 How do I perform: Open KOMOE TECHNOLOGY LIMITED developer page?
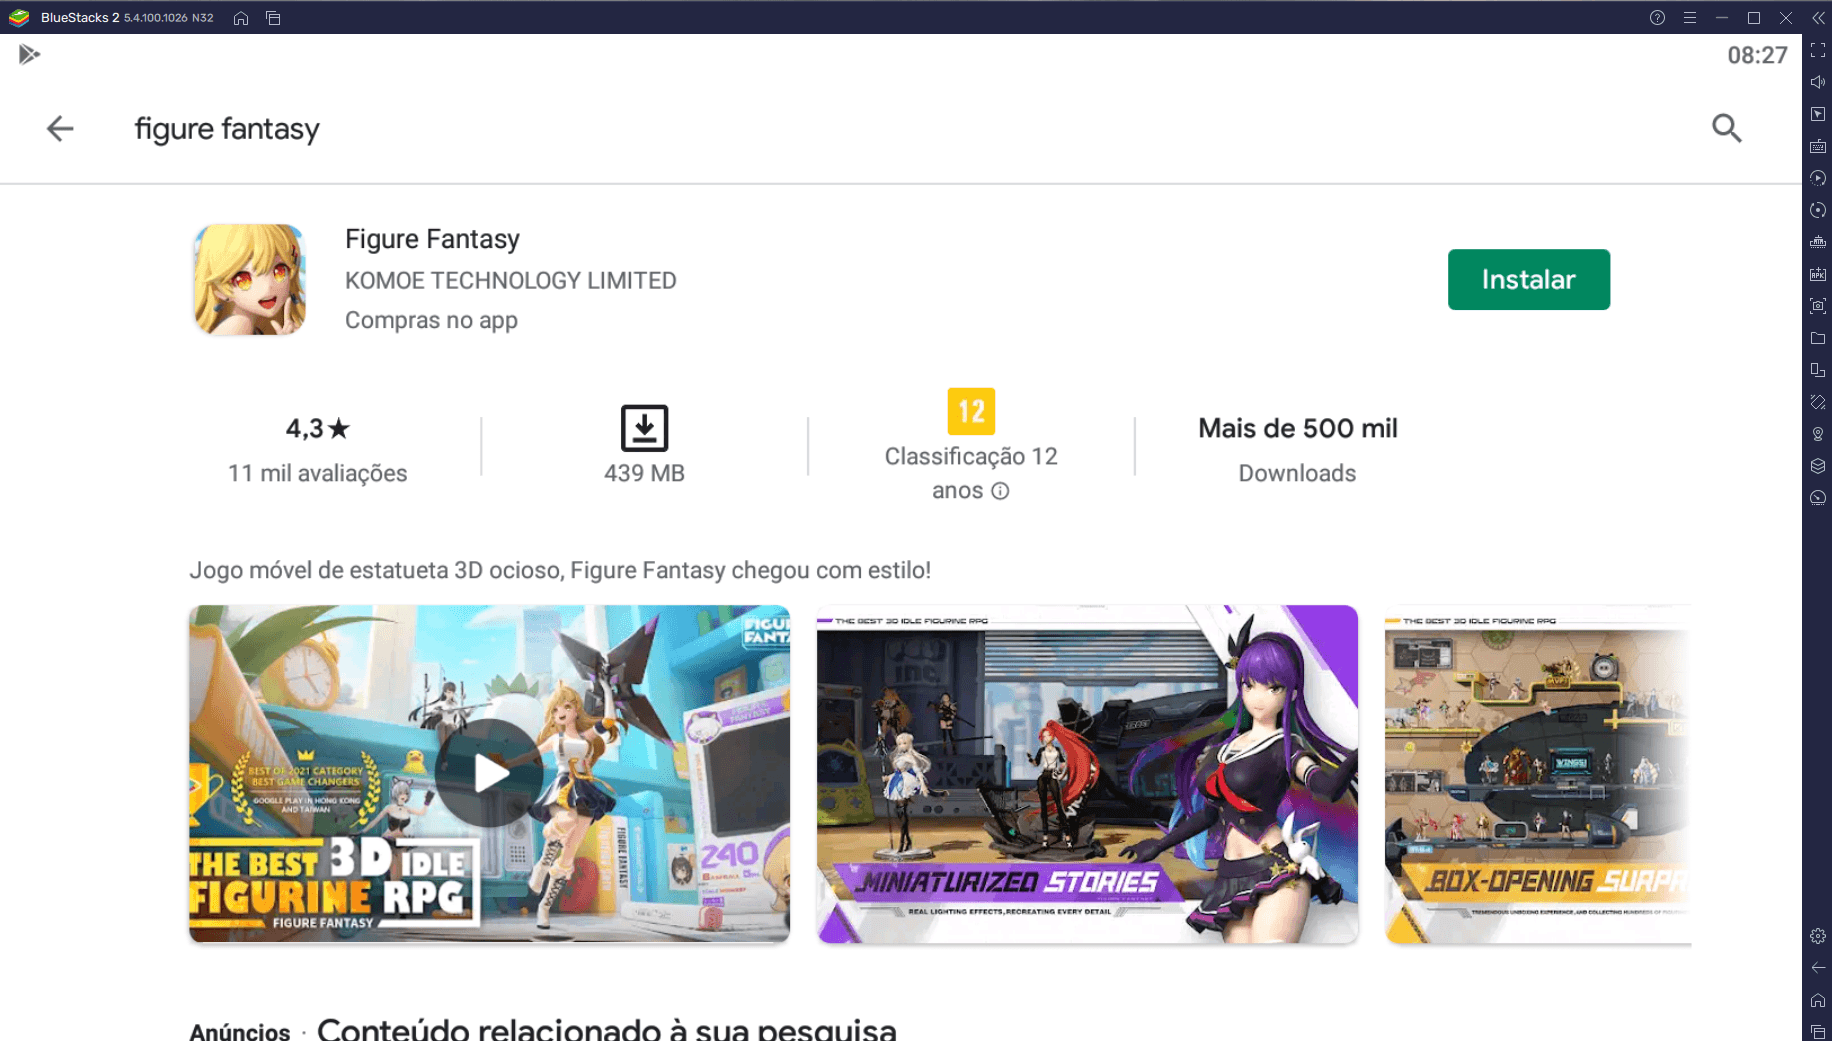click(x=510, y=280)
